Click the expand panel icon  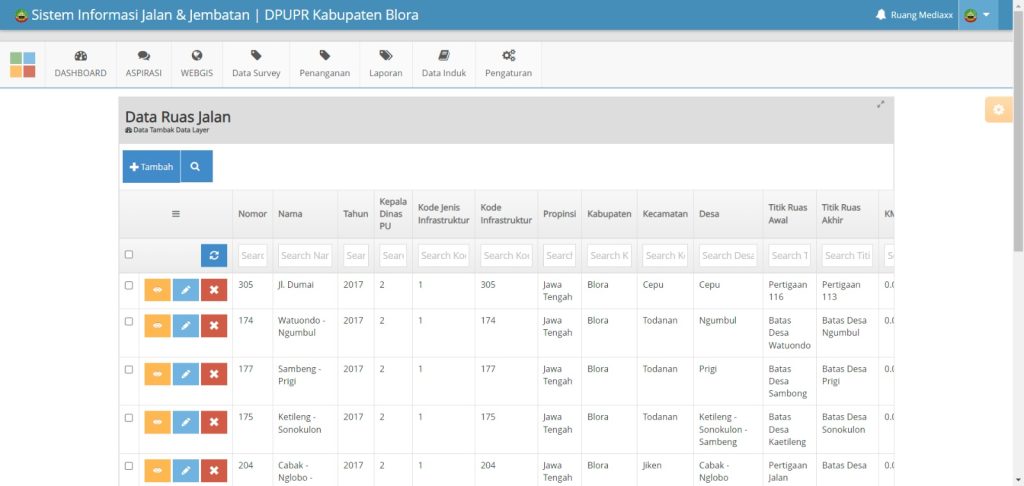880,105
